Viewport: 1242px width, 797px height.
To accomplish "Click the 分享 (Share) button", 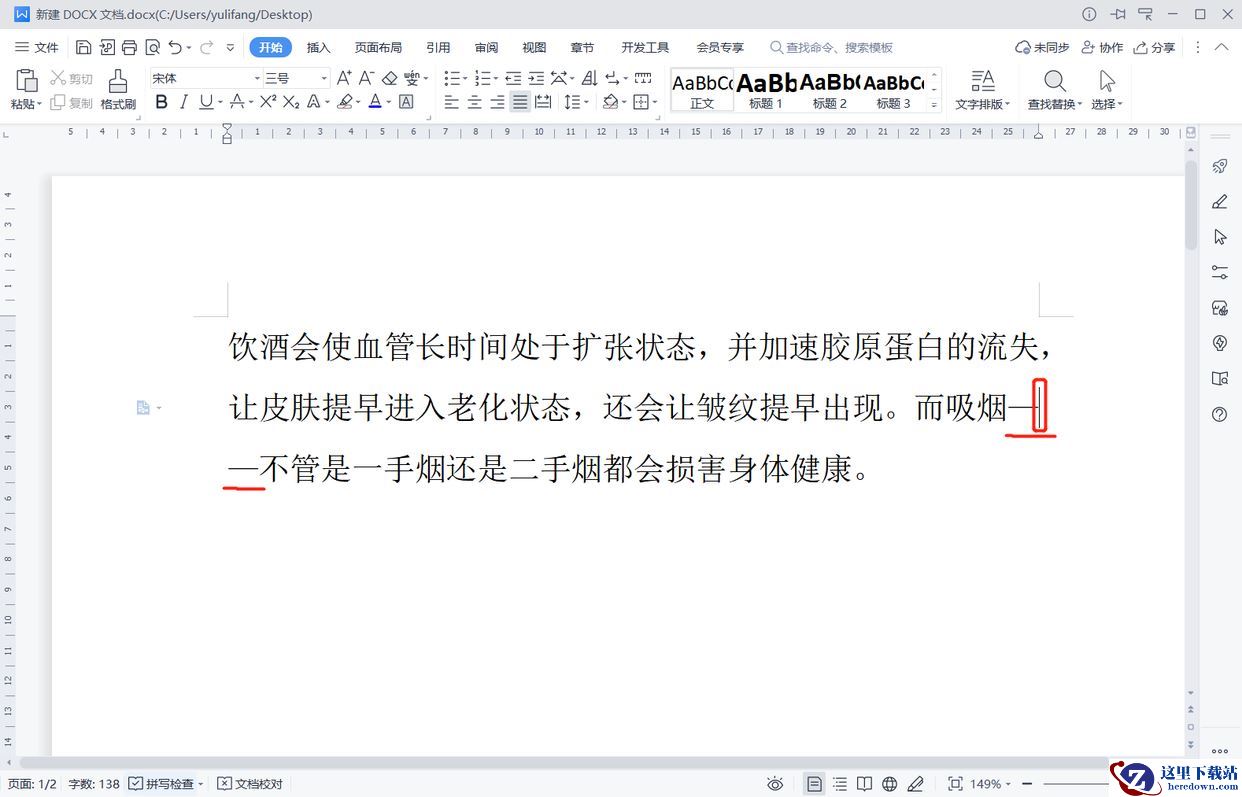I will point(1154,47).
